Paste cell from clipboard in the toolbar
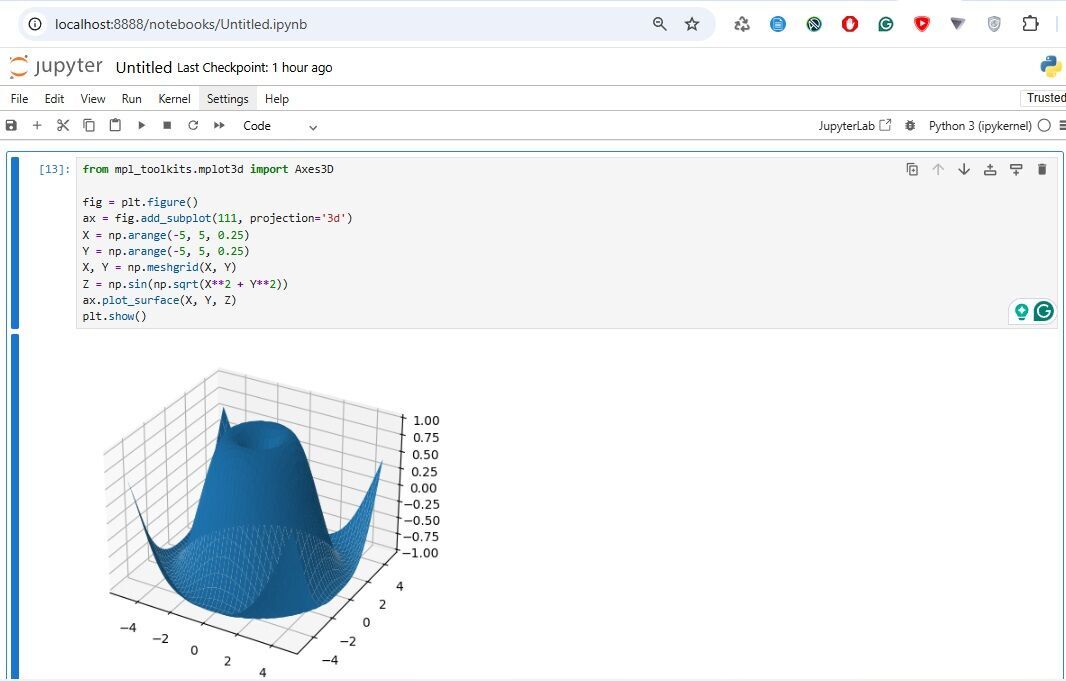The width and height of the screenshot is (1066, 681). 115,126
